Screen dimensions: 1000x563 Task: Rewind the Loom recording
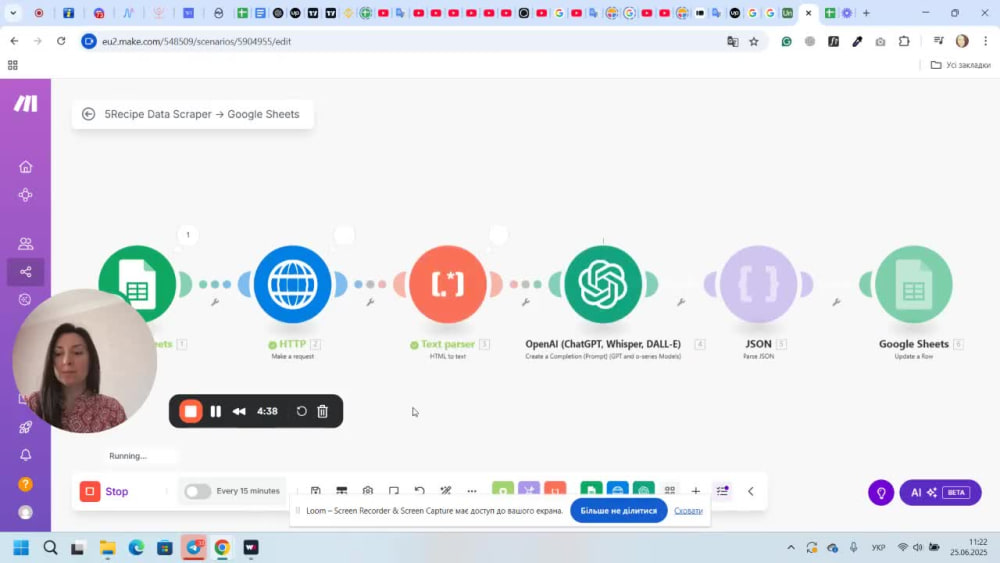239,411
